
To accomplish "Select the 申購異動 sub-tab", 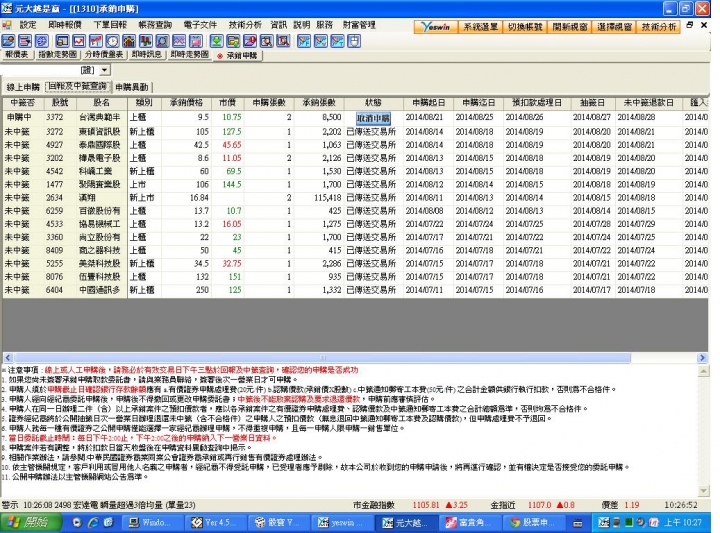I will 132,87.
